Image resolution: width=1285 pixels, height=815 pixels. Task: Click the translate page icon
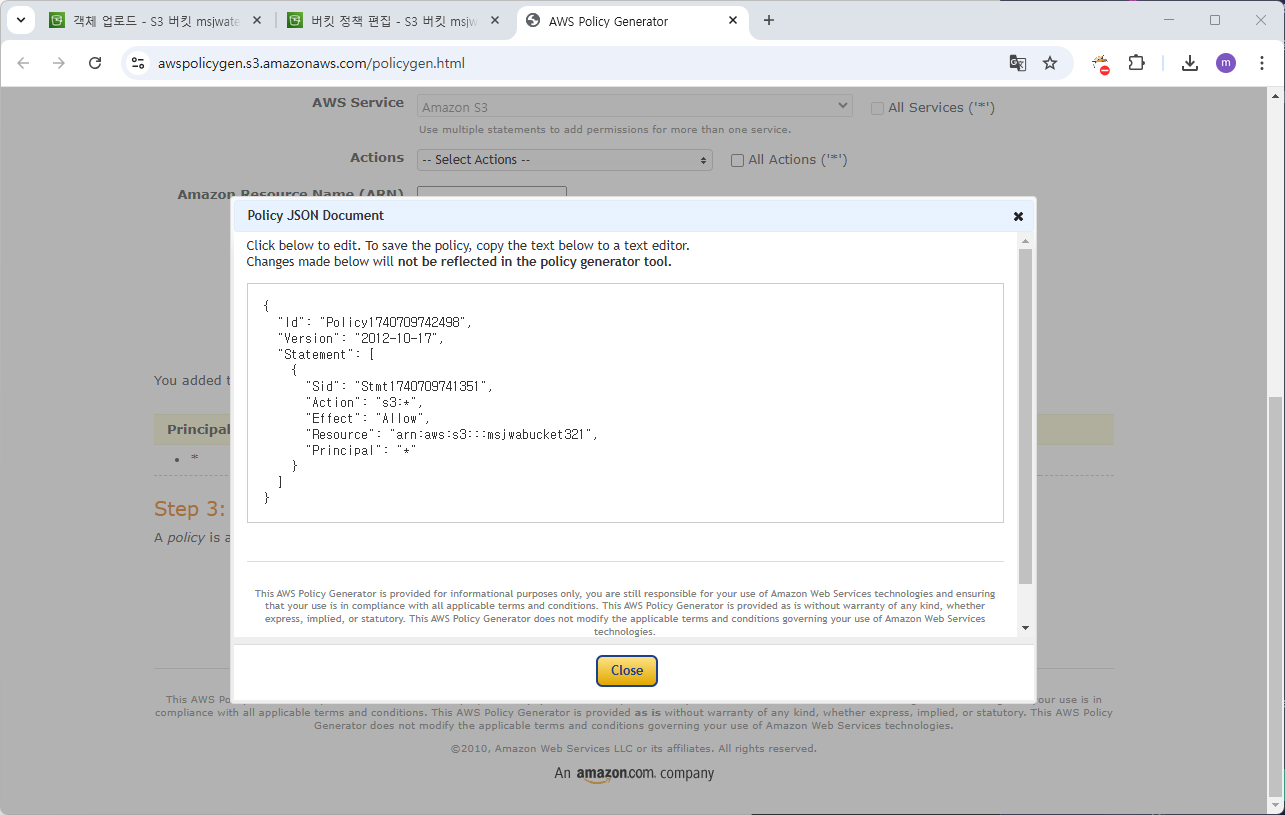point(1018,63)
